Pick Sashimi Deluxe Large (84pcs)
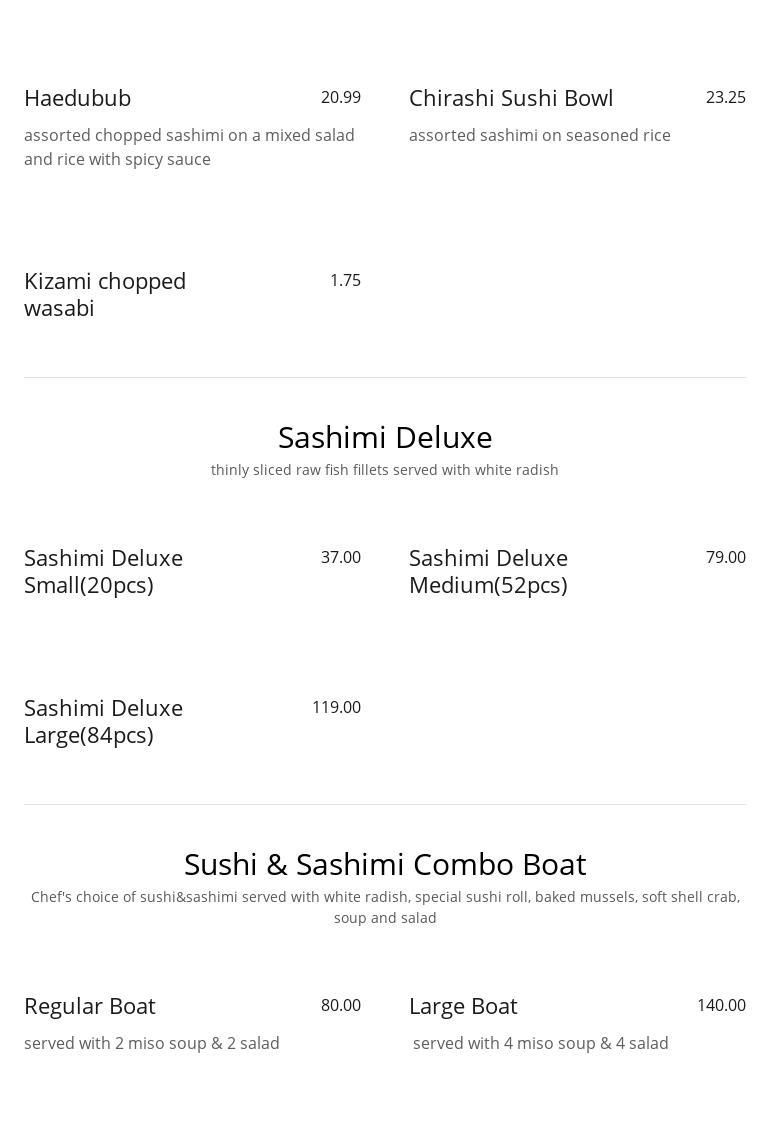Screen dimensions: 770x1140 click(x=103, y=721)
